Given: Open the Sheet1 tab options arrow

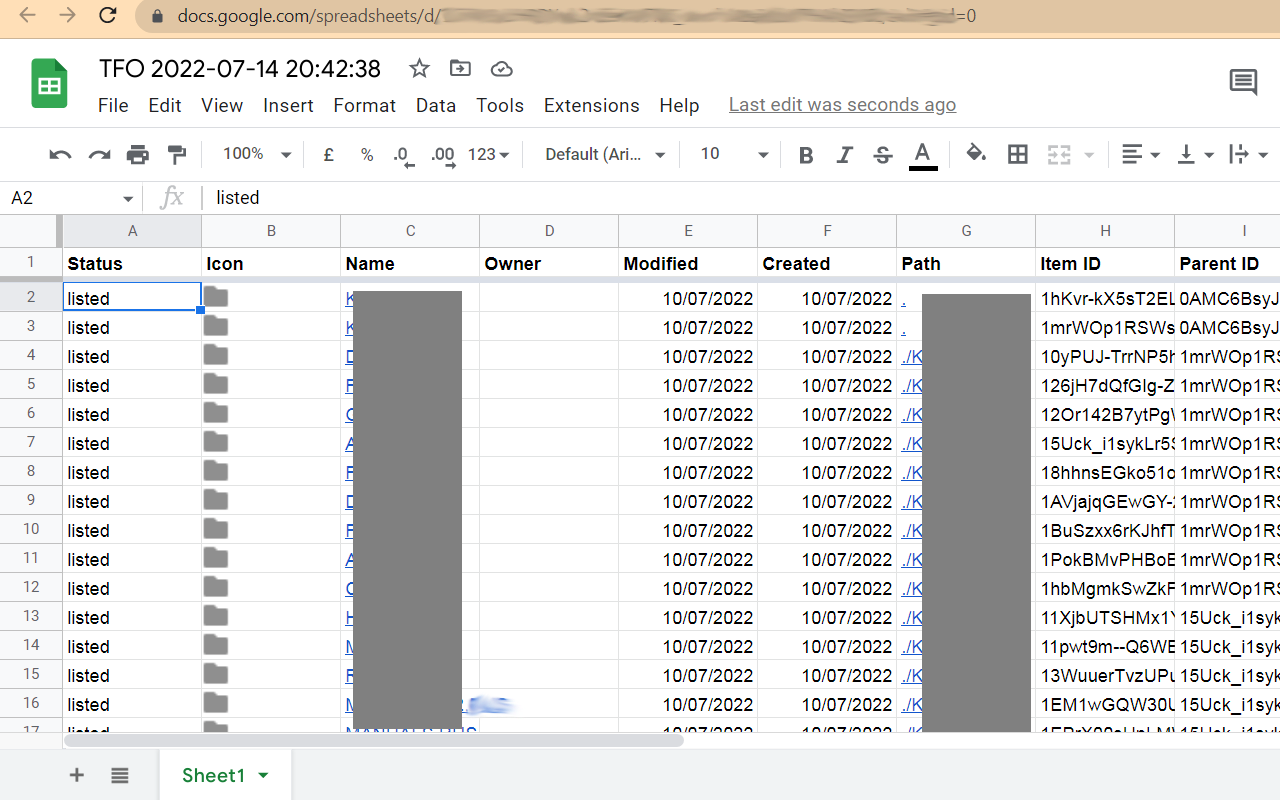Looking at the screenshot, I should [x=264, y=775].
